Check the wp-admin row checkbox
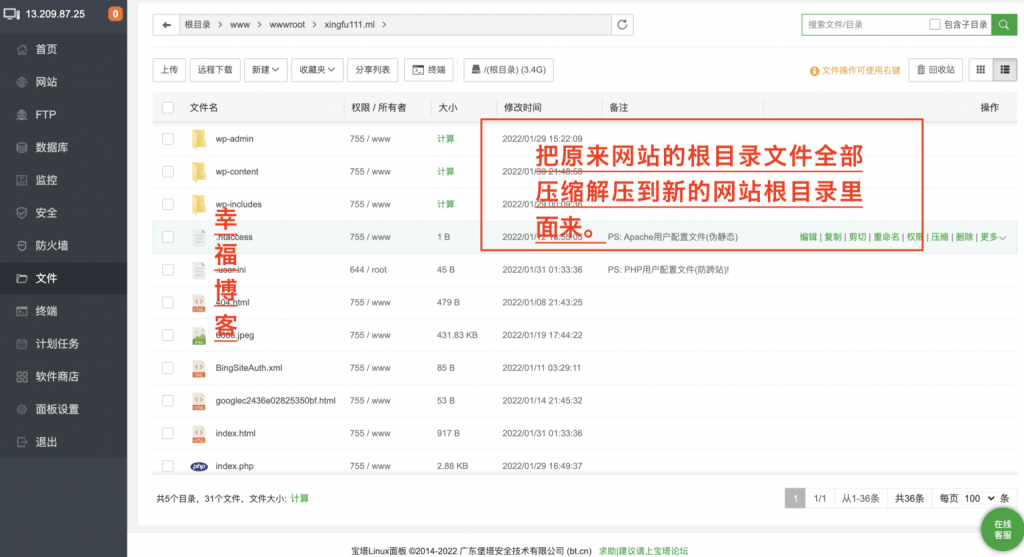This screenshot has height=557, width=1024. [168, 139]
